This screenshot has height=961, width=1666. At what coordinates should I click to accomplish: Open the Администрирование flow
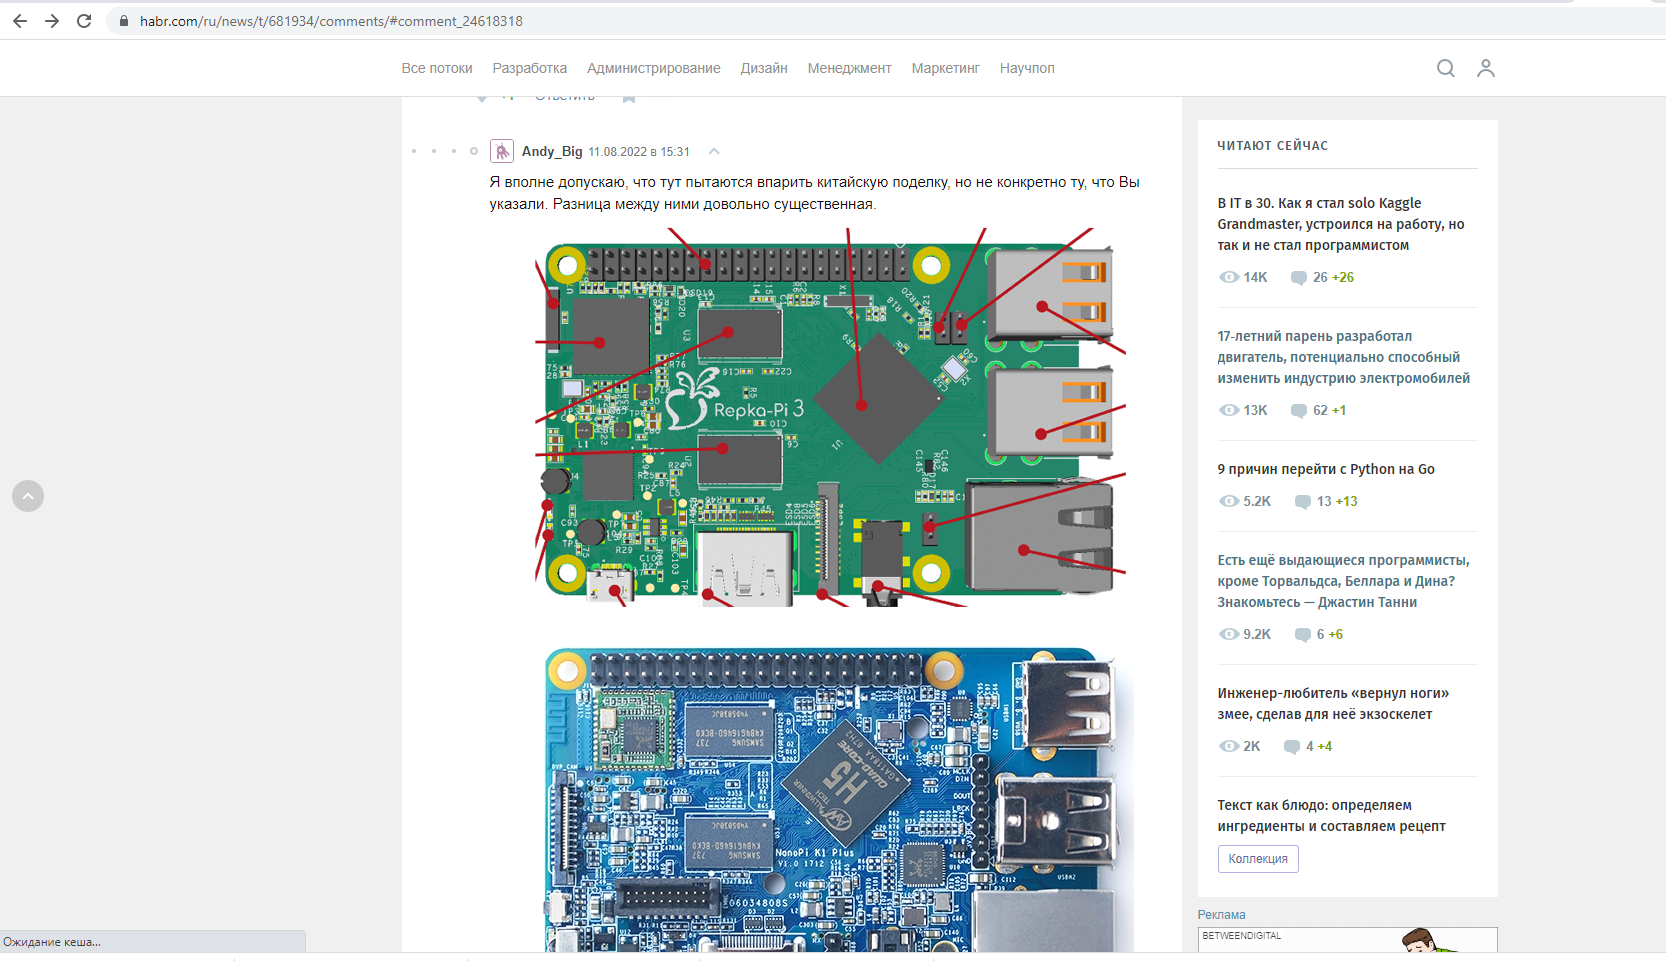point(654,68)
